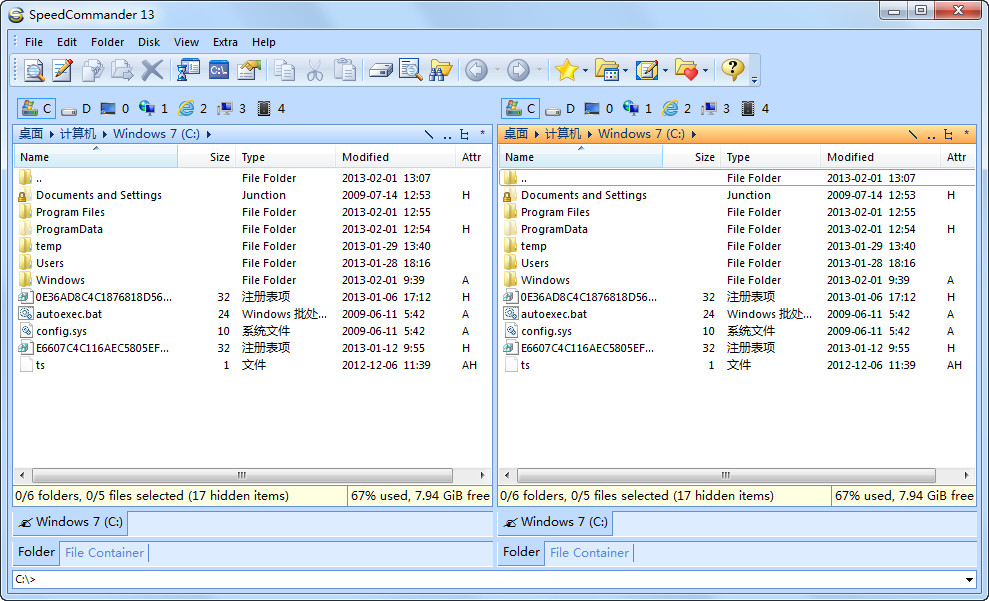Viewport: 989px width, 601px height.
Task: Sort left panel by Modified column
Action: tap(395, 157)
